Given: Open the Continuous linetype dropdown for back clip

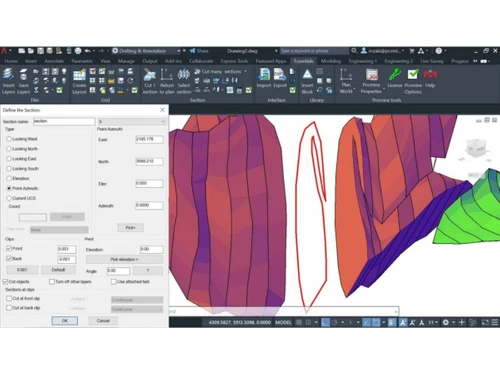Looking at the screenshot, I should [x=137, y=309].
